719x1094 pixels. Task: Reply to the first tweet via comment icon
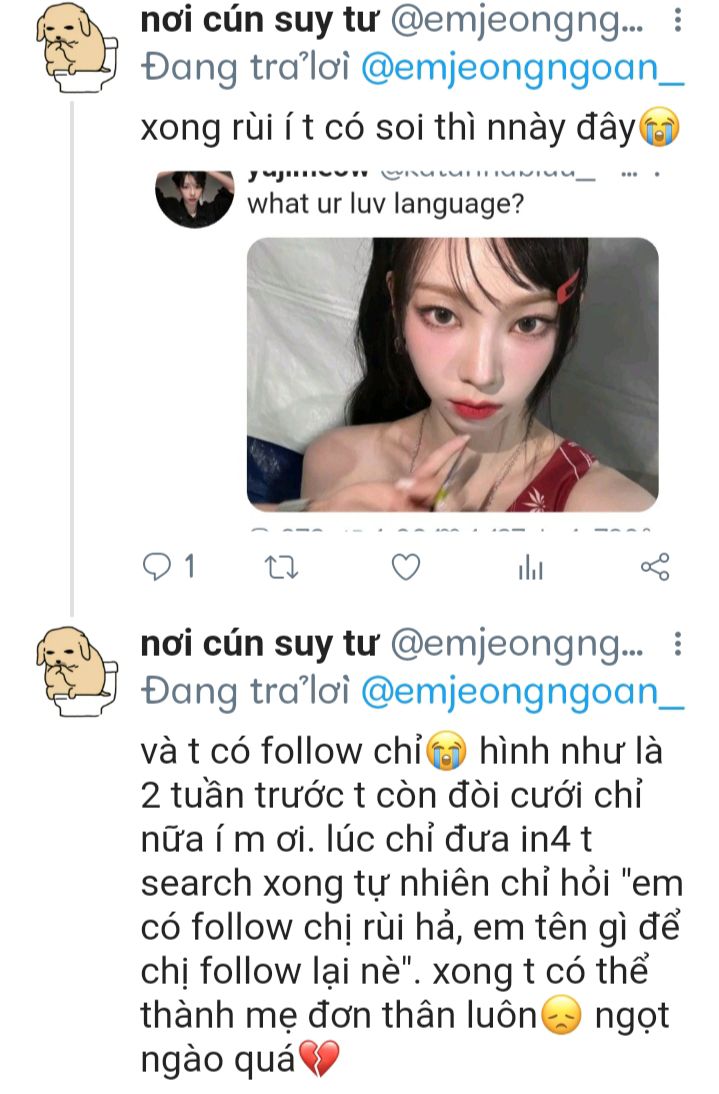coord(157,567)
